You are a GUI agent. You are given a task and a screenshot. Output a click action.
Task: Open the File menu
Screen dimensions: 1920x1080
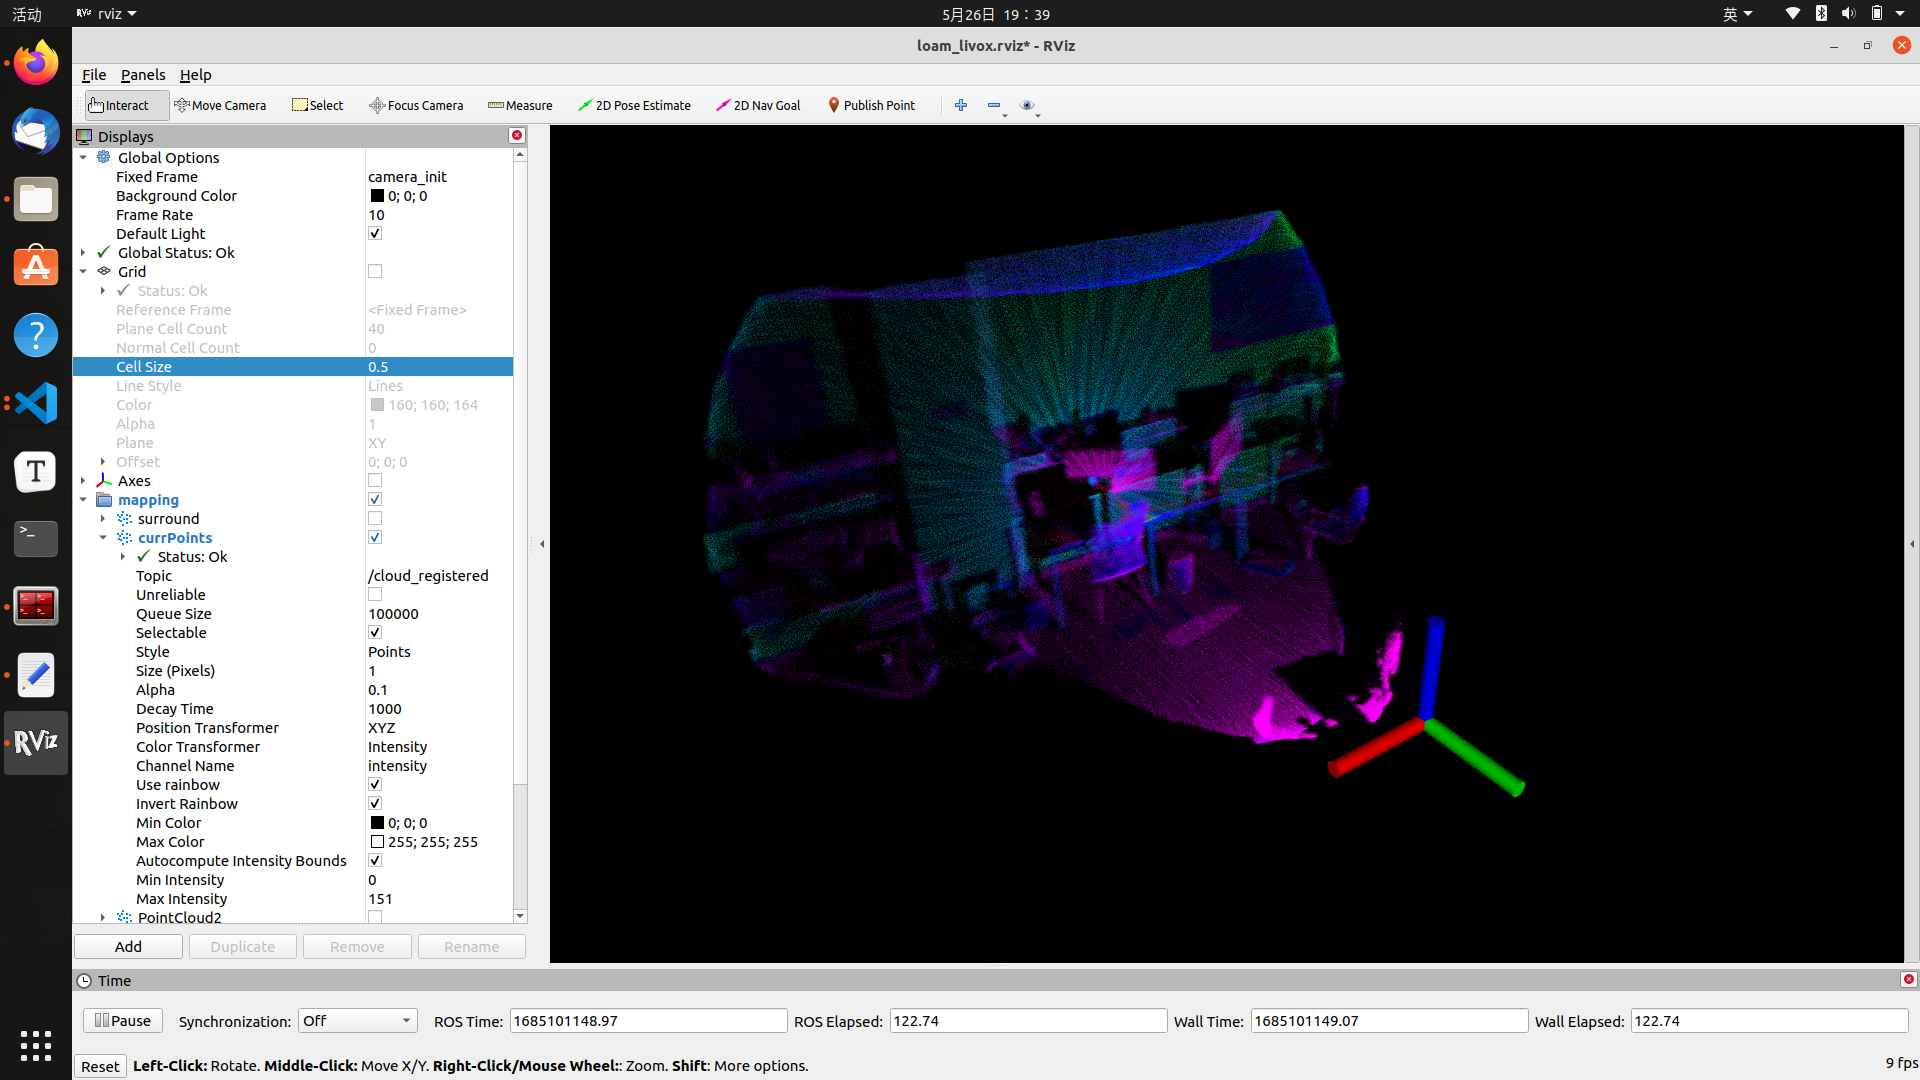coord(94,75)
